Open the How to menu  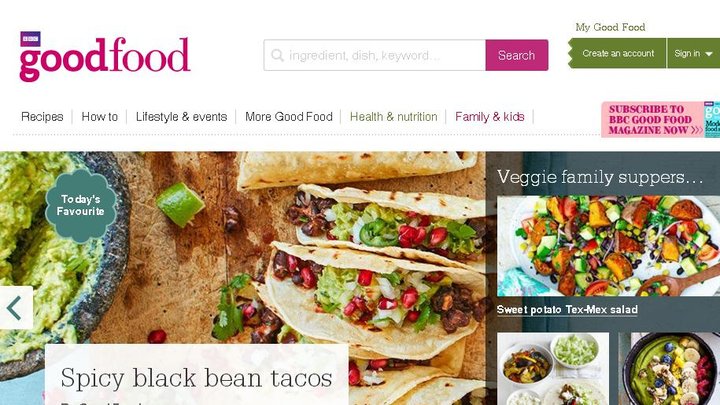click(x=100, y=117)
